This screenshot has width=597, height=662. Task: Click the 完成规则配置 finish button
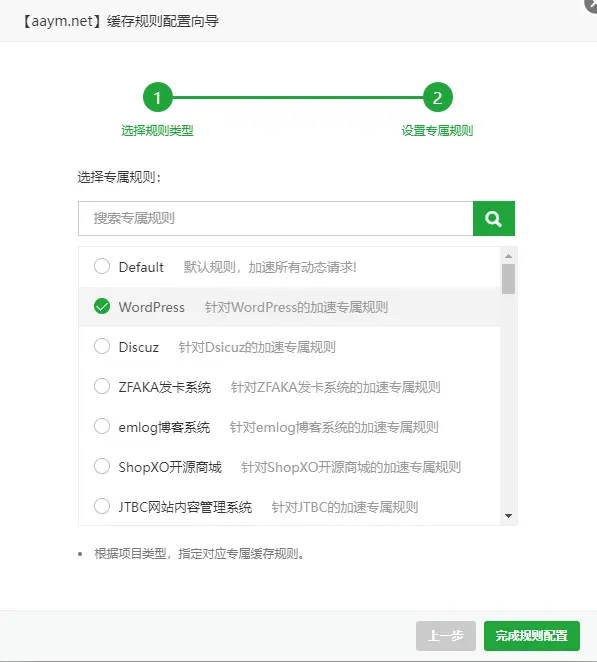[x=532, y=635]
